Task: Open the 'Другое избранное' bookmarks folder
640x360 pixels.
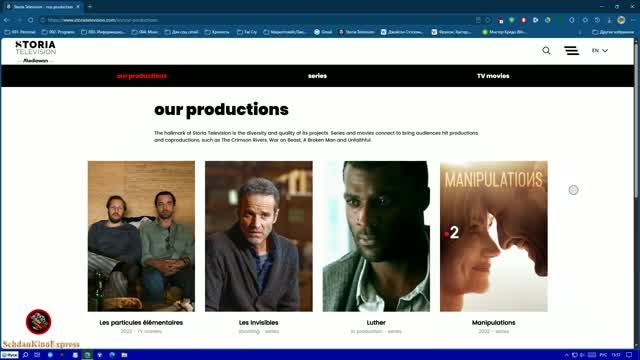Action: point(613,32)
